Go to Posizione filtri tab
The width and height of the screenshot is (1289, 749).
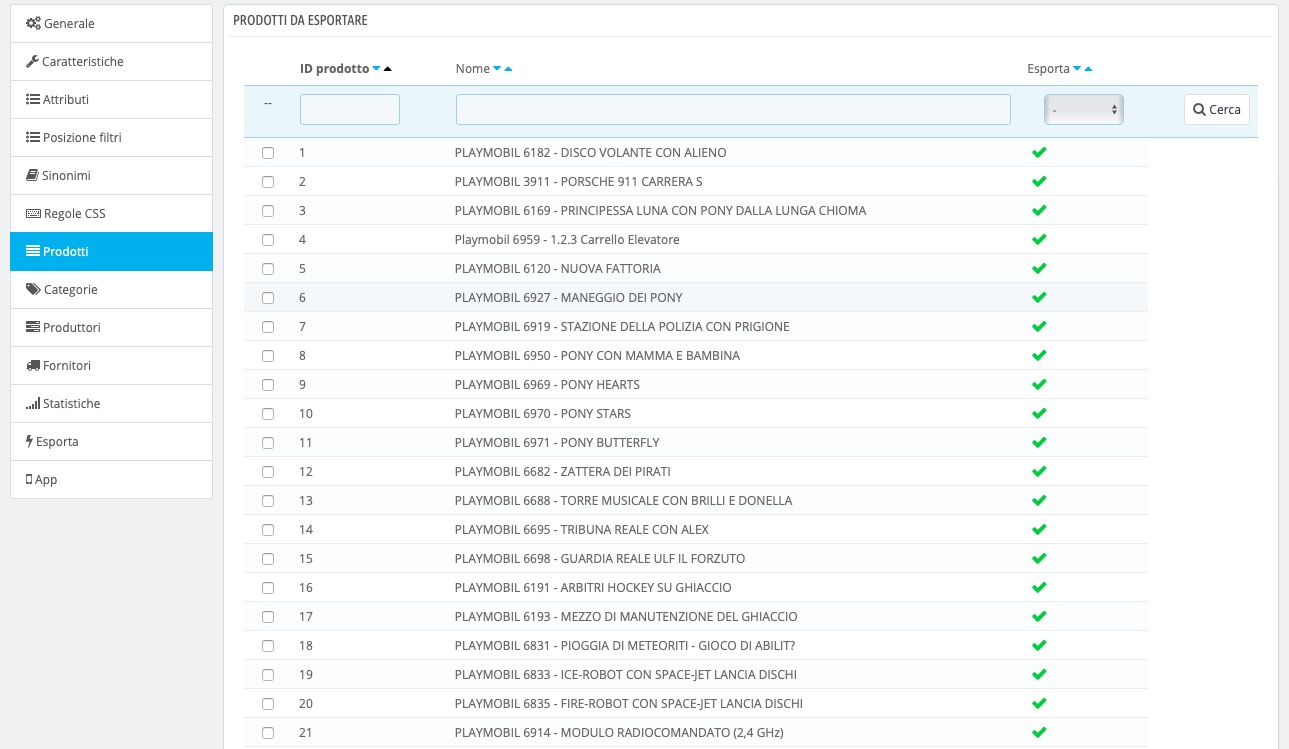[111, 138]
